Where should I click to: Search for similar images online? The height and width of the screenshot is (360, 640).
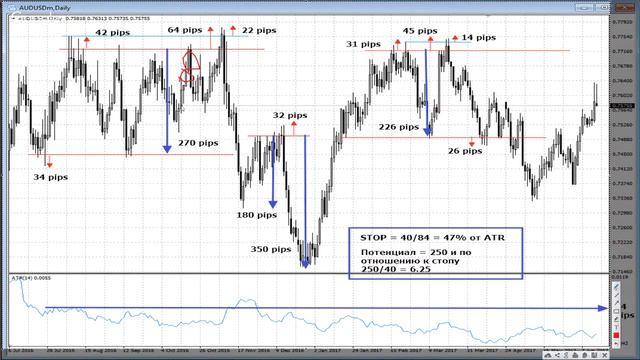(x=566, y=355)
